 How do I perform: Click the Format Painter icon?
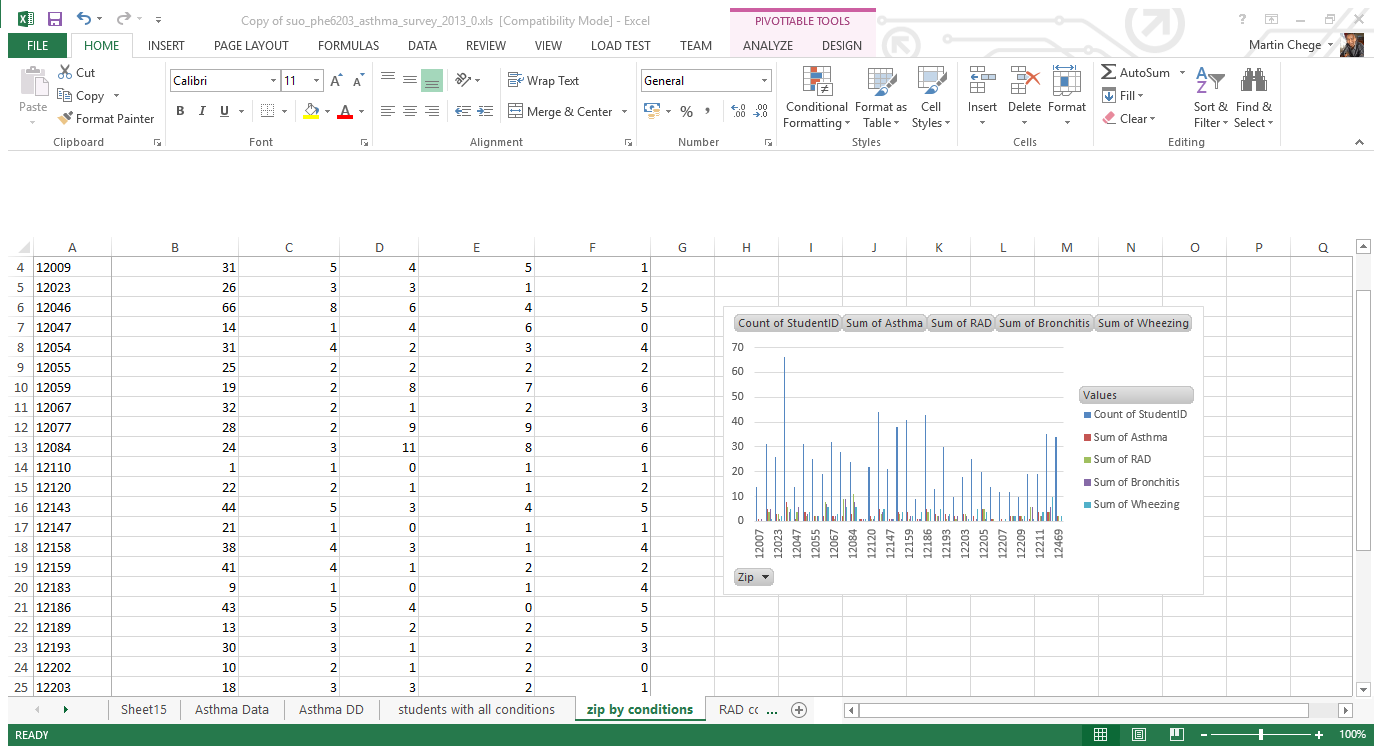66,119
